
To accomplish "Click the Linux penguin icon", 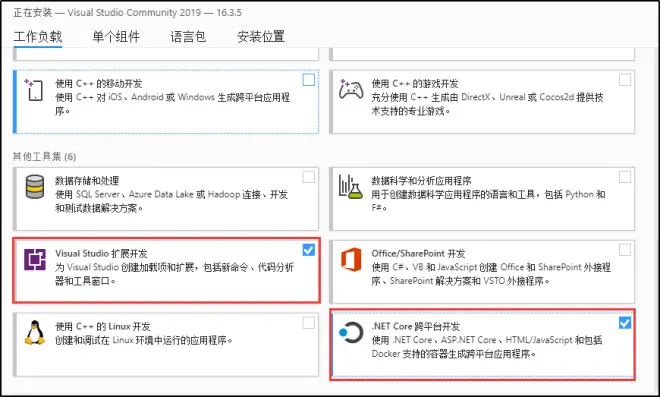I will pos(35,333).
